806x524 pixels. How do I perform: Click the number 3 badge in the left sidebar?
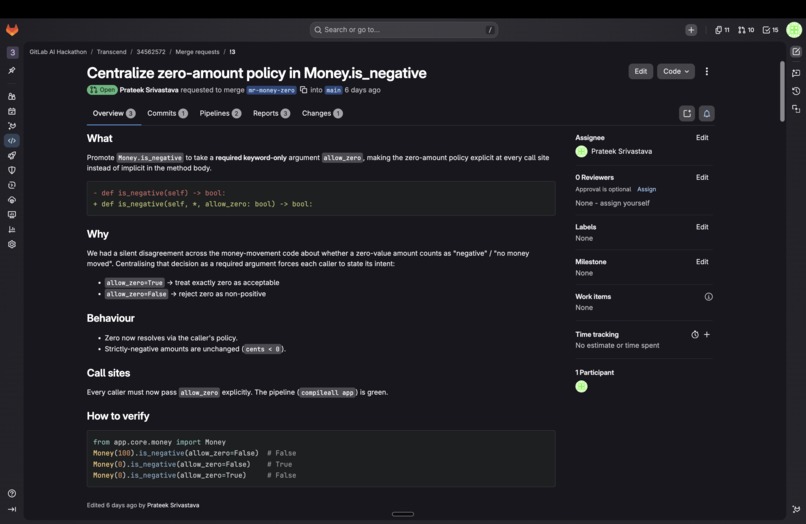click(12, 52)
